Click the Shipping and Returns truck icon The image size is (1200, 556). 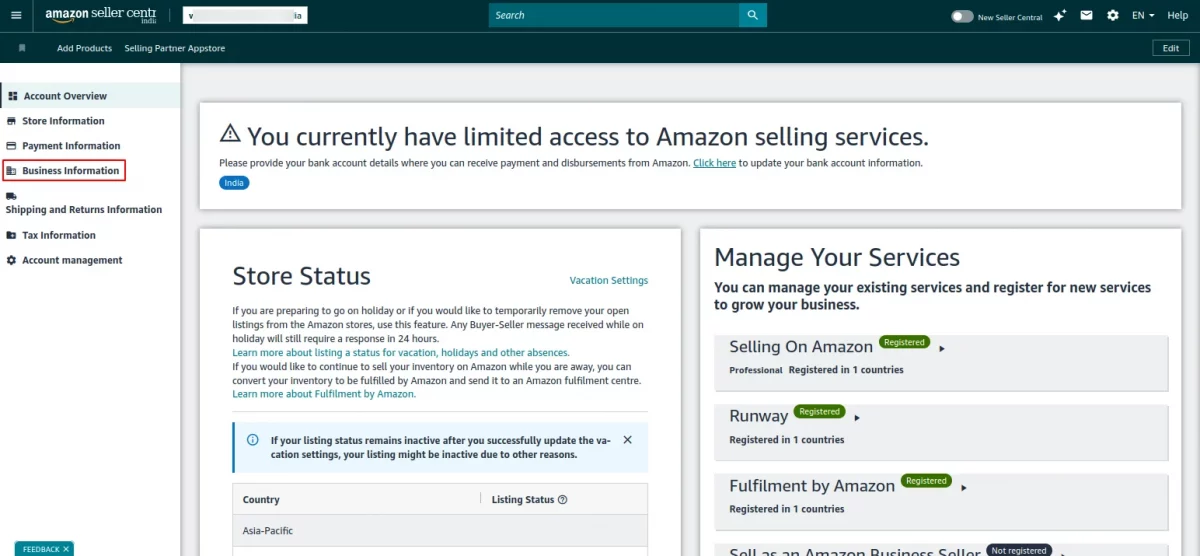coord(11,196)
